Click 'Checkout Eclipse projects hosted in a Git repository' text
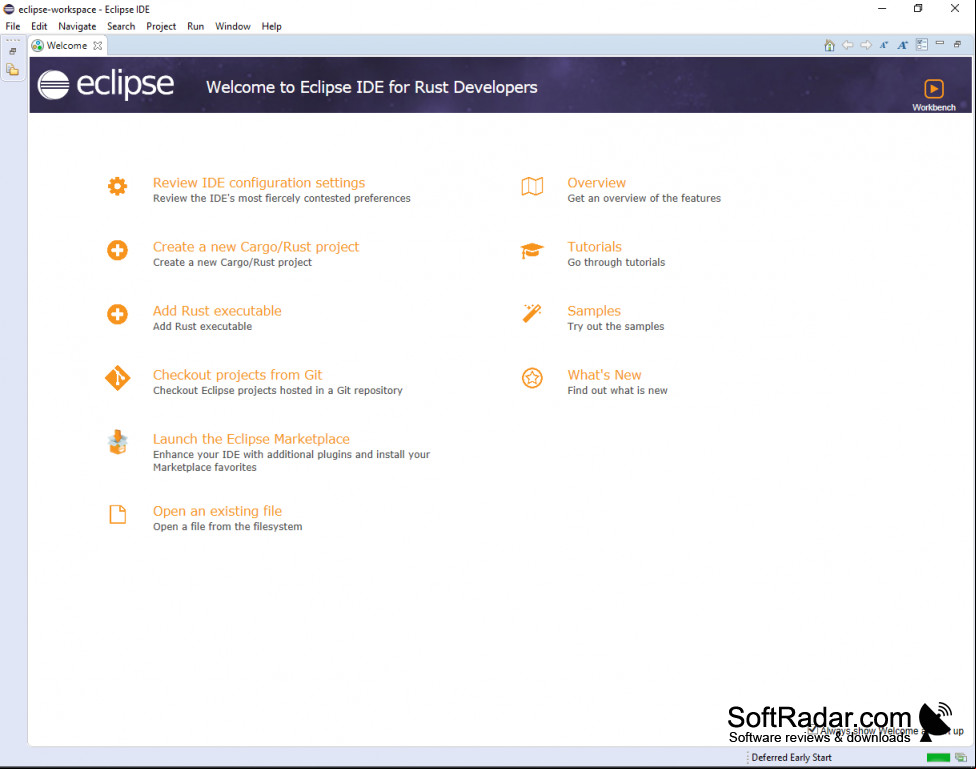Image resolution: width=976 pixels, height=769 pixels. [278, 390]
